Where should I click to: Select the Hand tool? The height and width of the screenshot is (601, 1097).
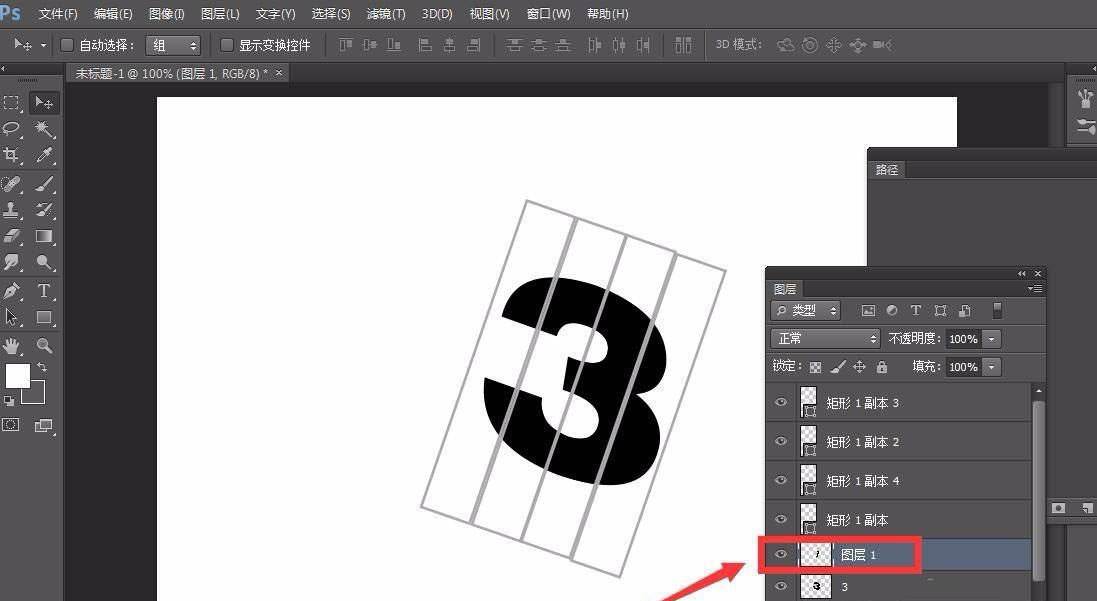(x=12, y=345)
